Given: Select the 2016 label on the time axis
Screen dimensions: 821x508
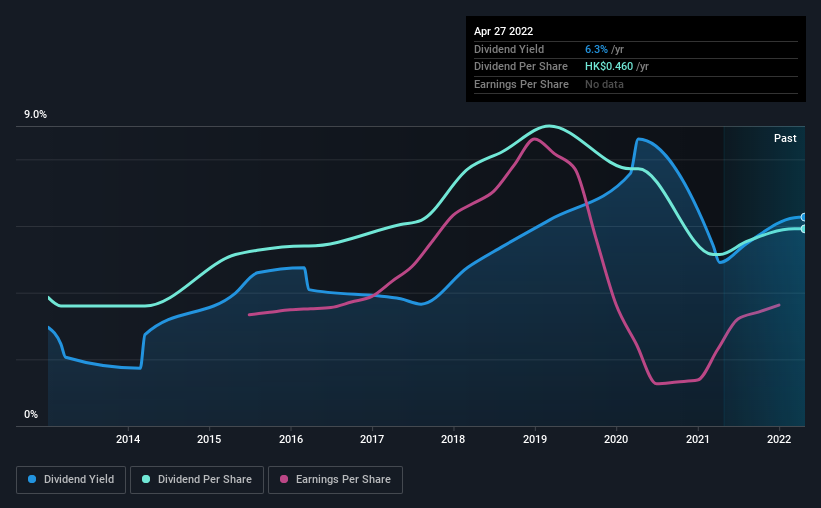Looking at the screenshot, I should click(x=291, y=439).
